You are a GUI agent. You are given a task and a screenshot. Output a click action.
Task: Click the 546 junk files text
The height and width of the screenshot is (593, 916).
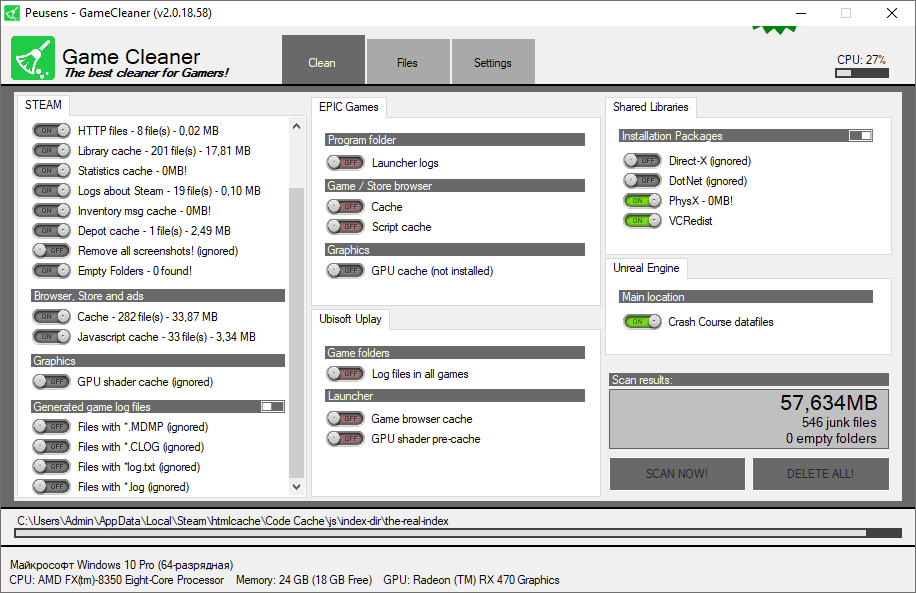point(839,422)
